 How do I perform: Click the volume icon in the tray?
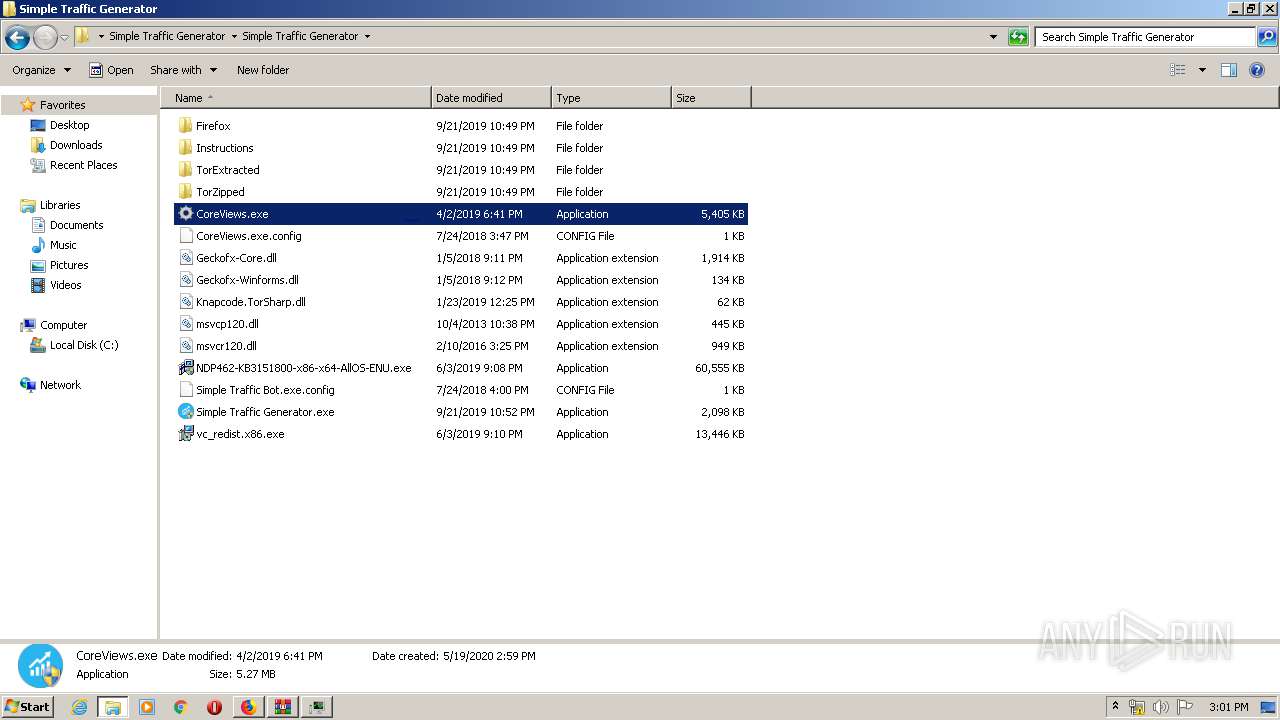pos(1160,707)
